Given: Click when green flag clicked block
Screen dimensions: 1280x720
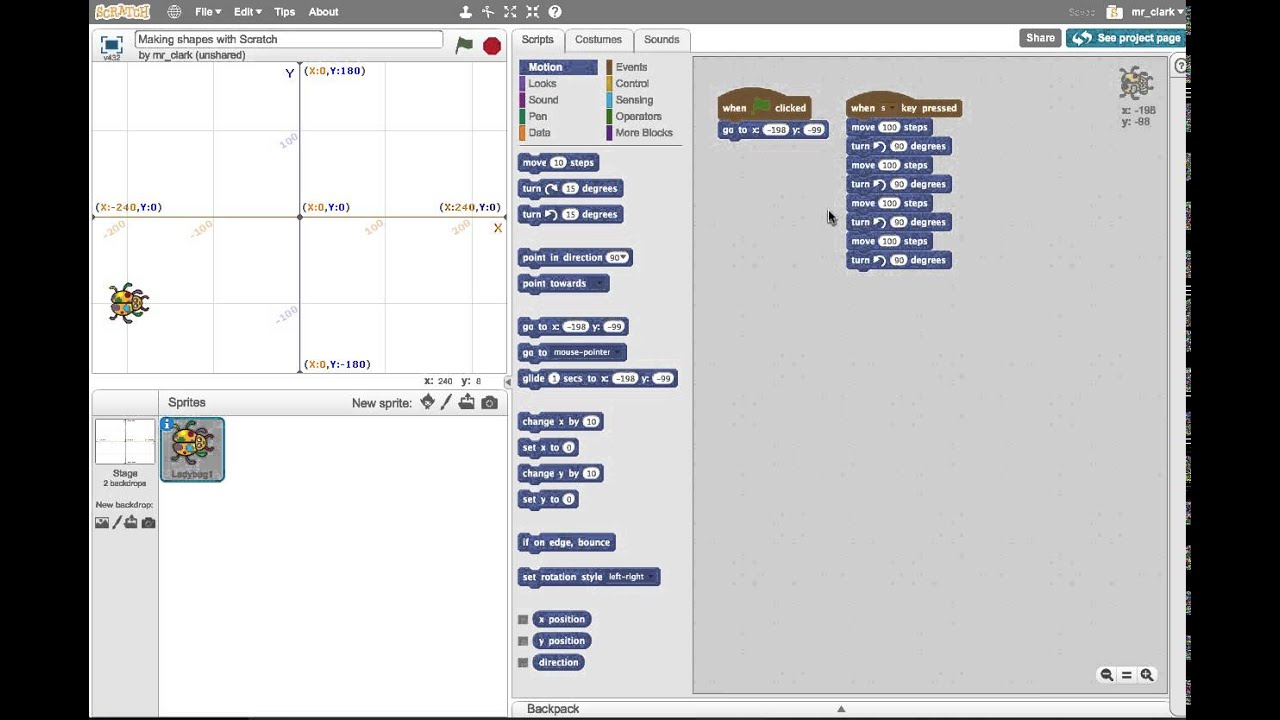Looking at the screenshot, I should (x=764, y=106).
